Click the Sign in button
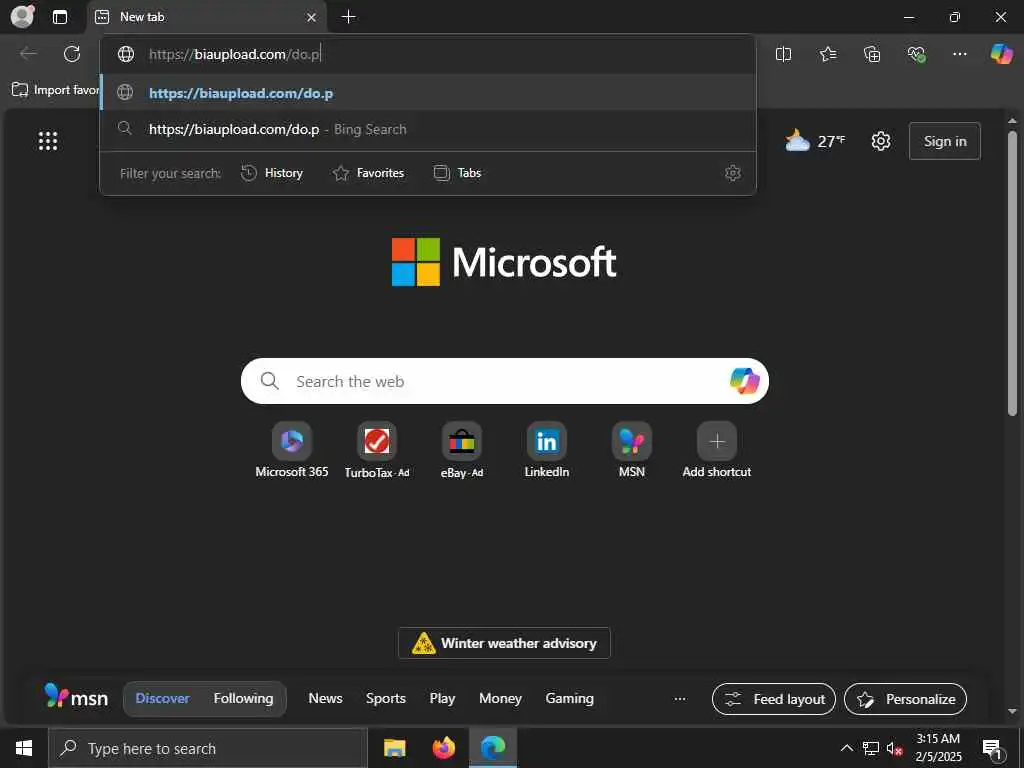1024x768 pixels. coord(944,141)
